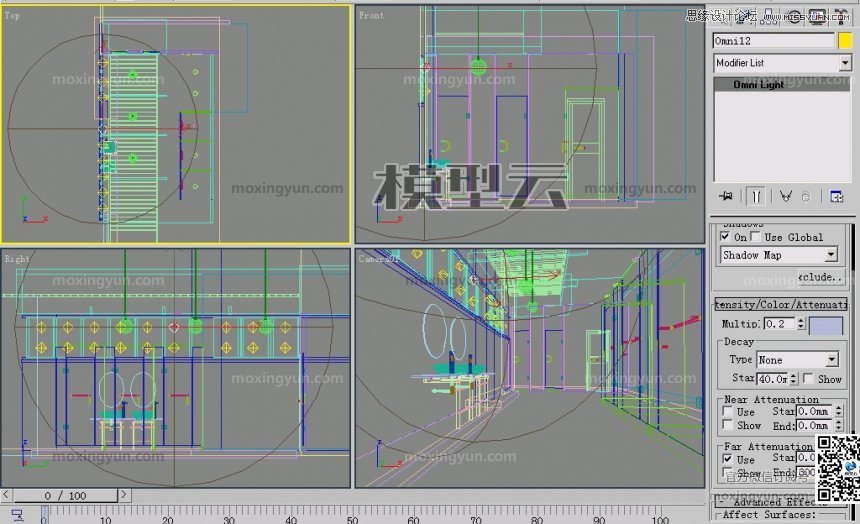Toggle the Shadows On checkbox
860x524 pixels.
click(725, 236)
